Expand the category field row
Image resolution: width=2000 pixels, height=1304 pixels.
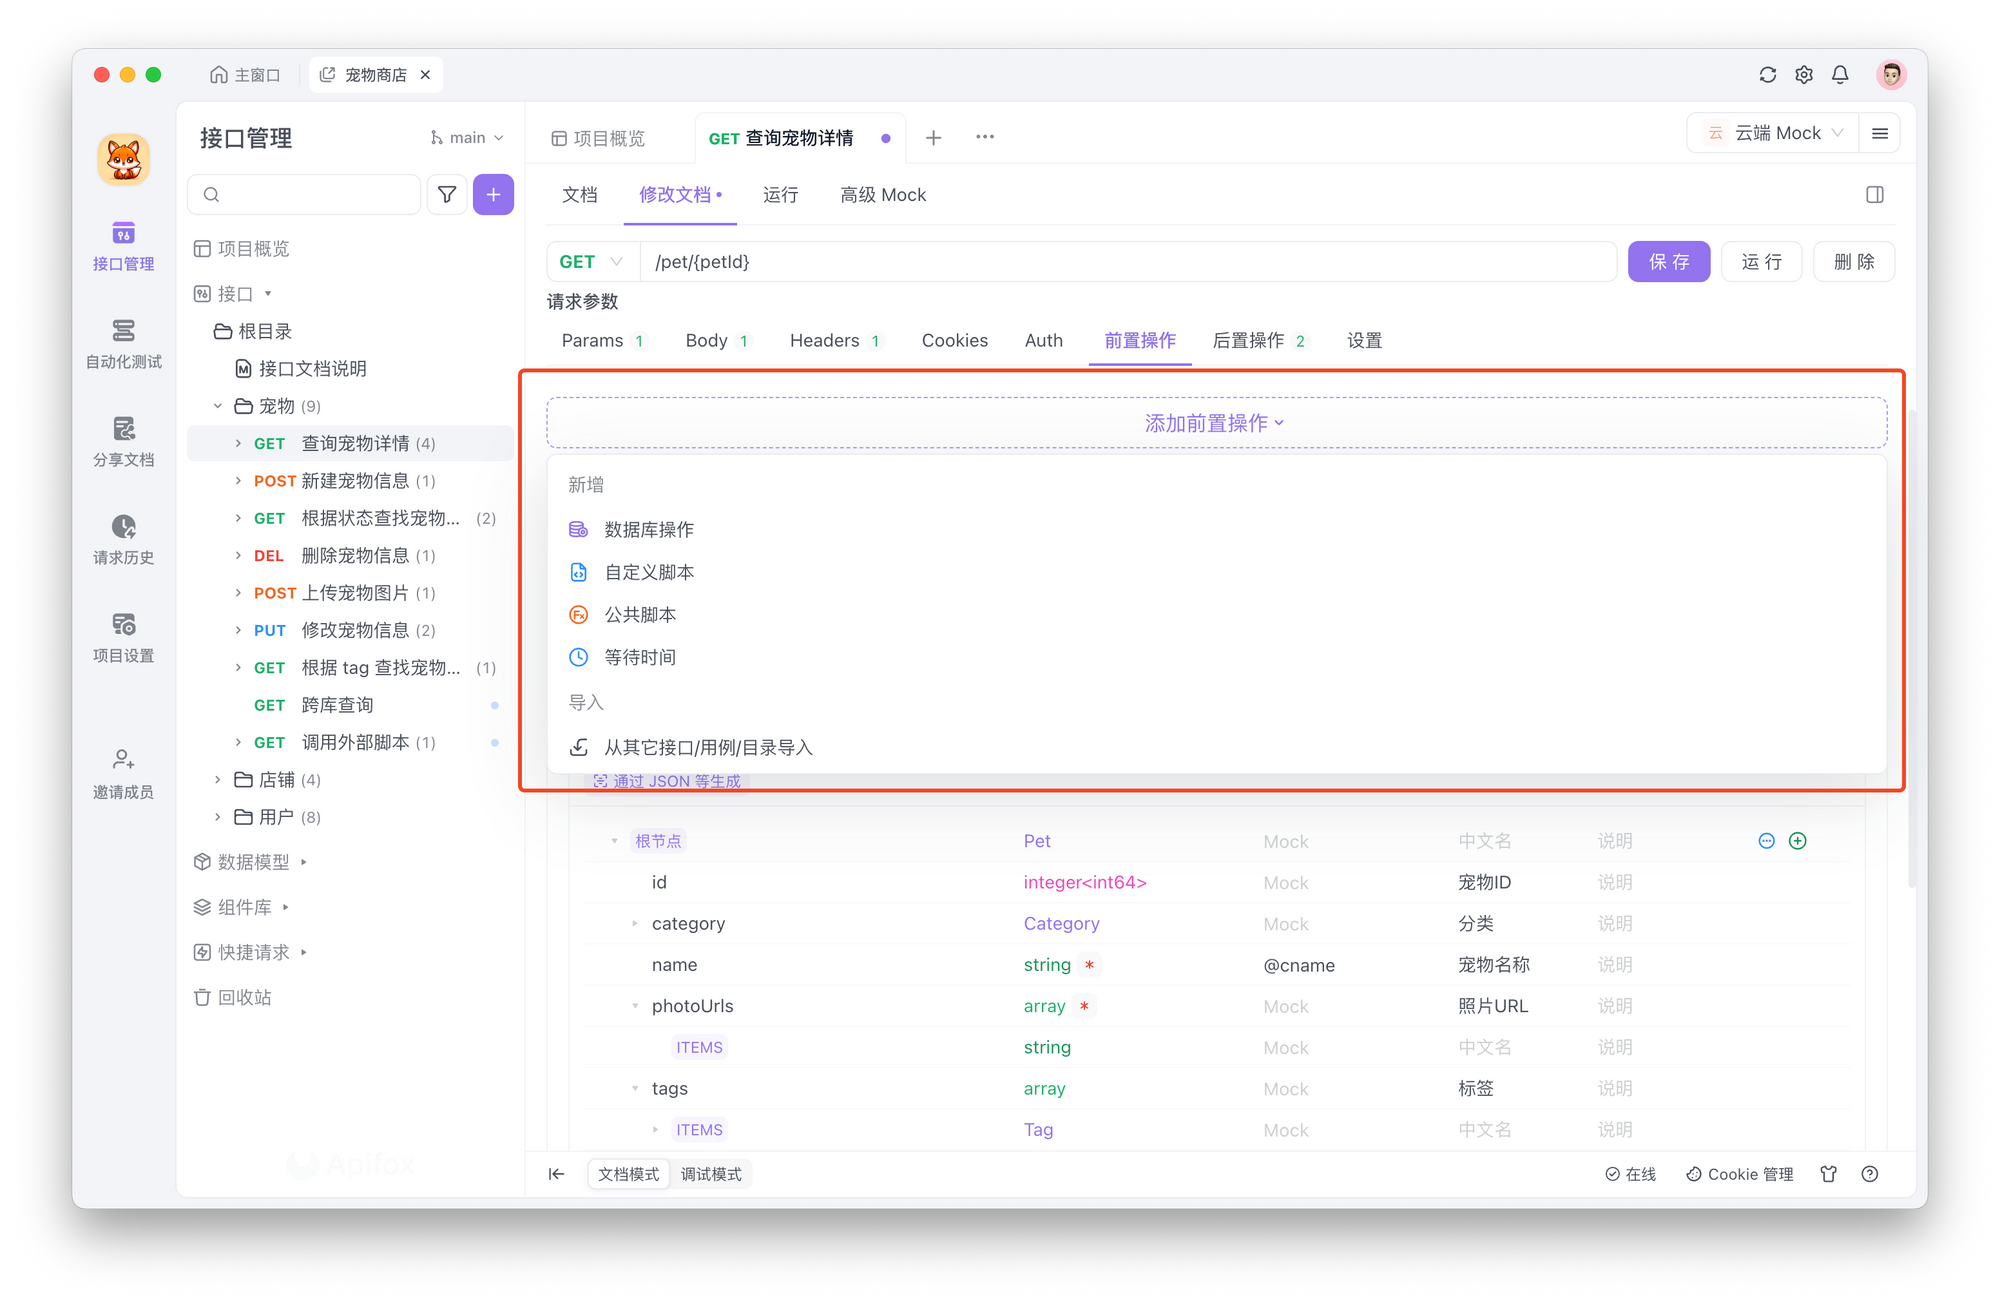click(x=635, y=924)
